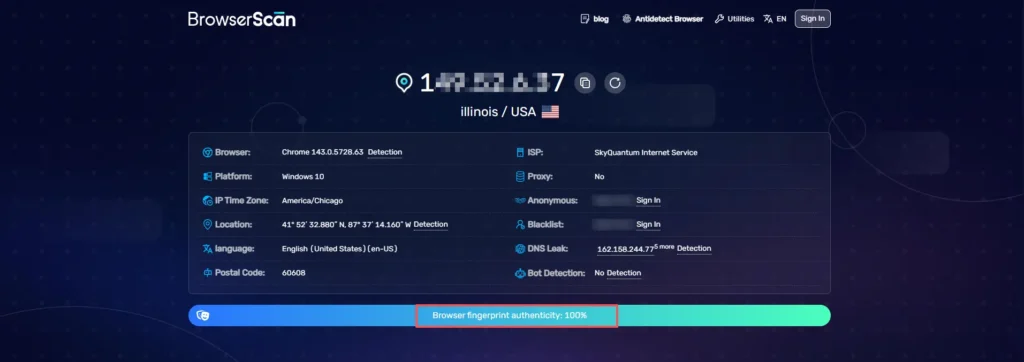The height and width of the screenshot is (362, 1024).
Task: Open the EN language selector
Action: (x=781, y=19)
